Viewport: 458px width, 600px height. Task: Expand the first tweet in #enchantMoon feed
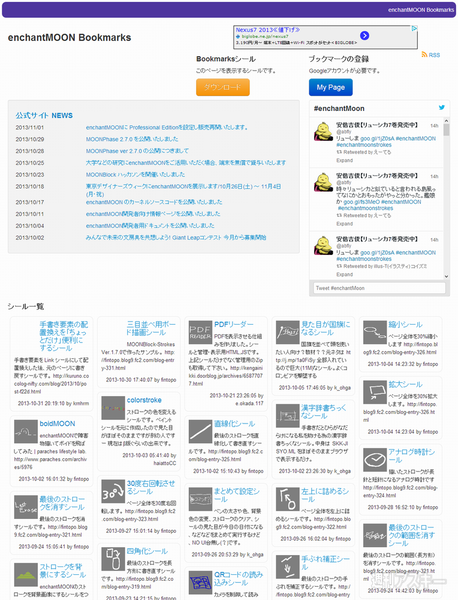click(344, 160)
